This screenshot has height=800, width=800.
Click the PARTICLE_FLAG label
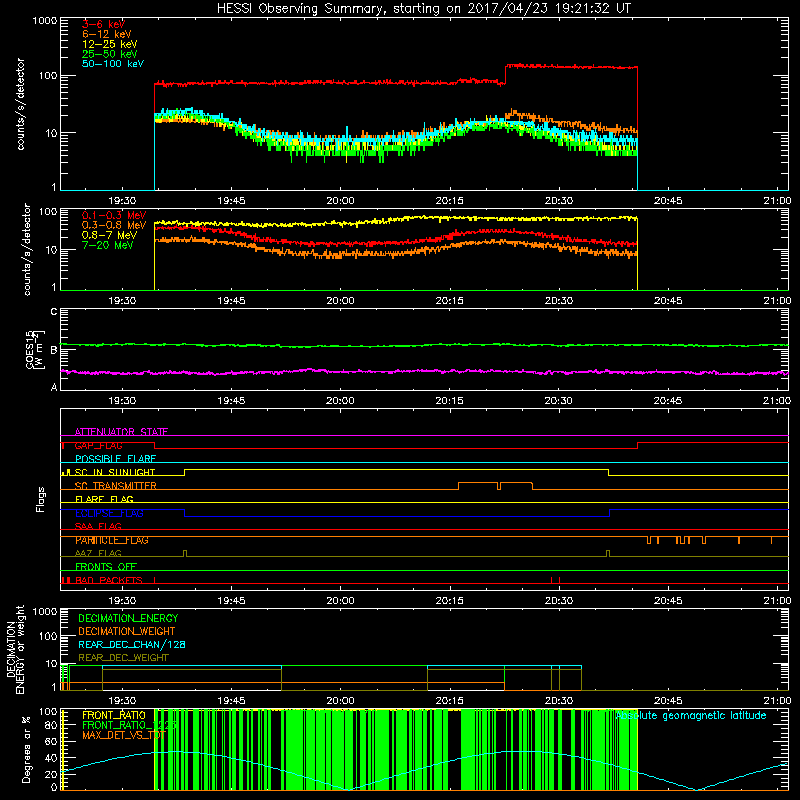click(112, 540)
